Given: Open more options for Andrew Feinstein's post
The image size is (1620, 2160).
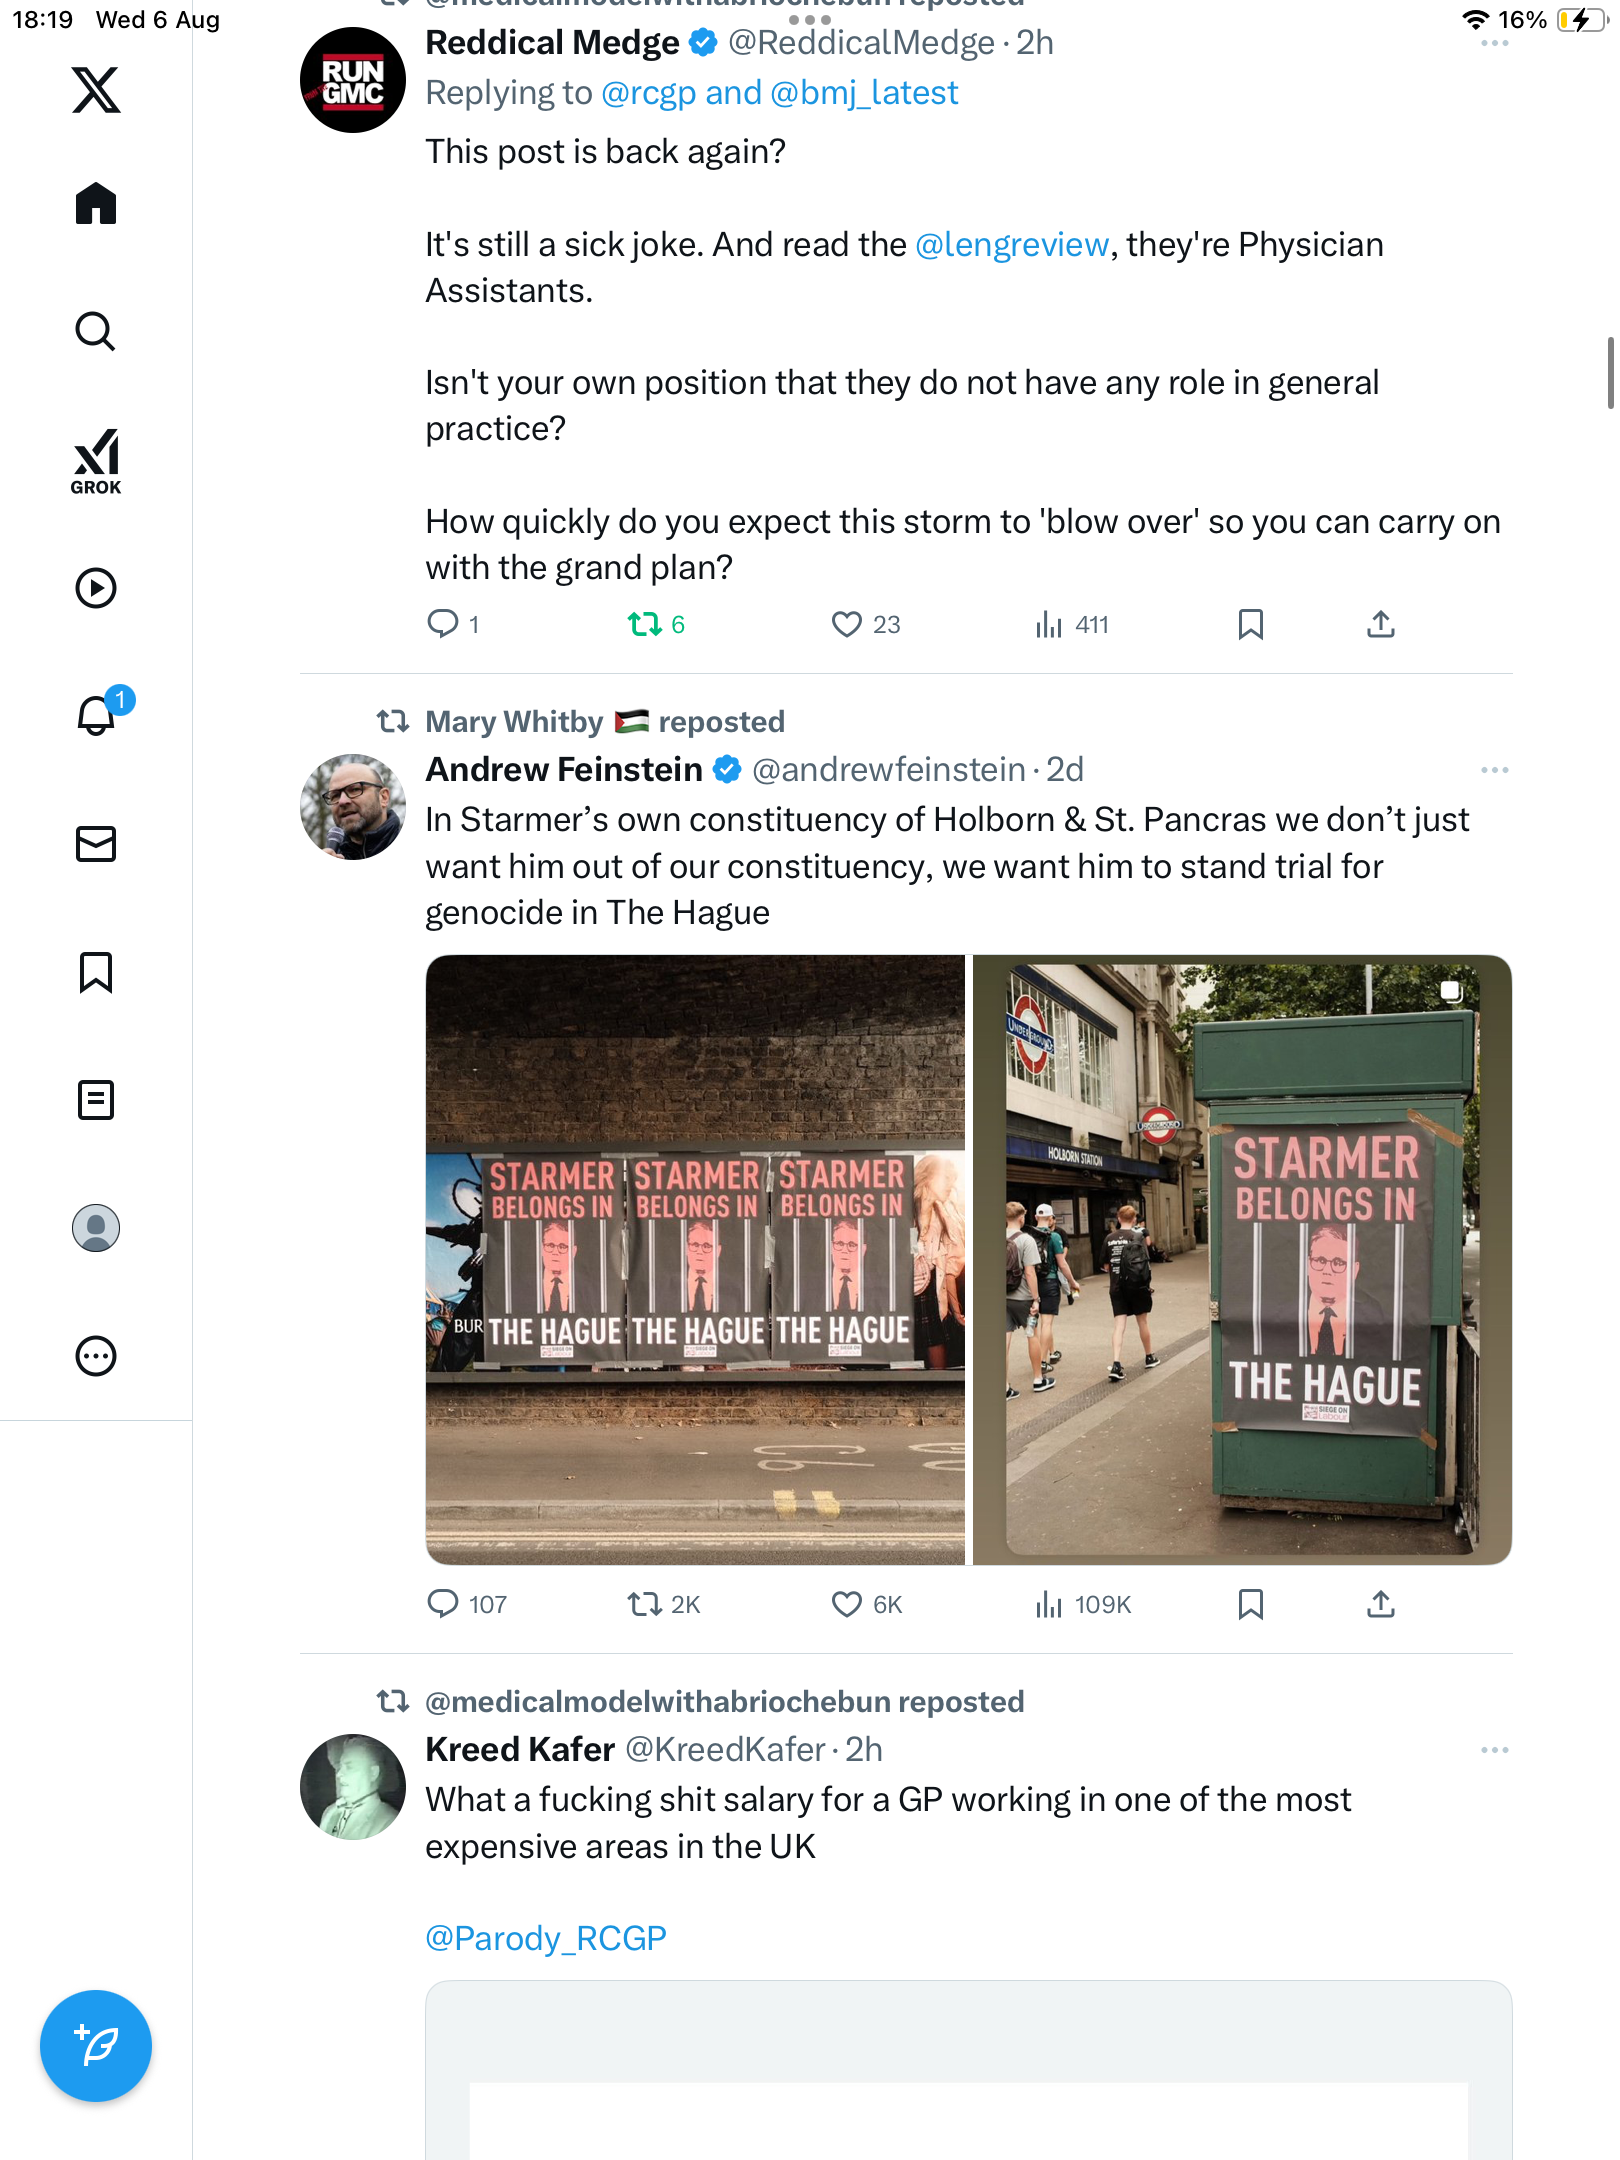Looking at the screenshot, I should 1494,770.
